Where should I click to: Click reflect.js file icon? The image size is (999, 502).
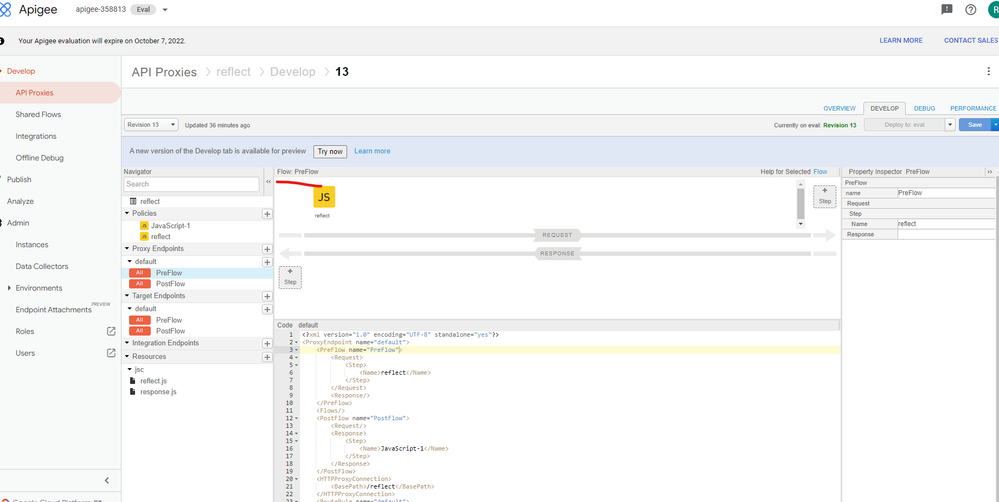click(x=133, y=380)
